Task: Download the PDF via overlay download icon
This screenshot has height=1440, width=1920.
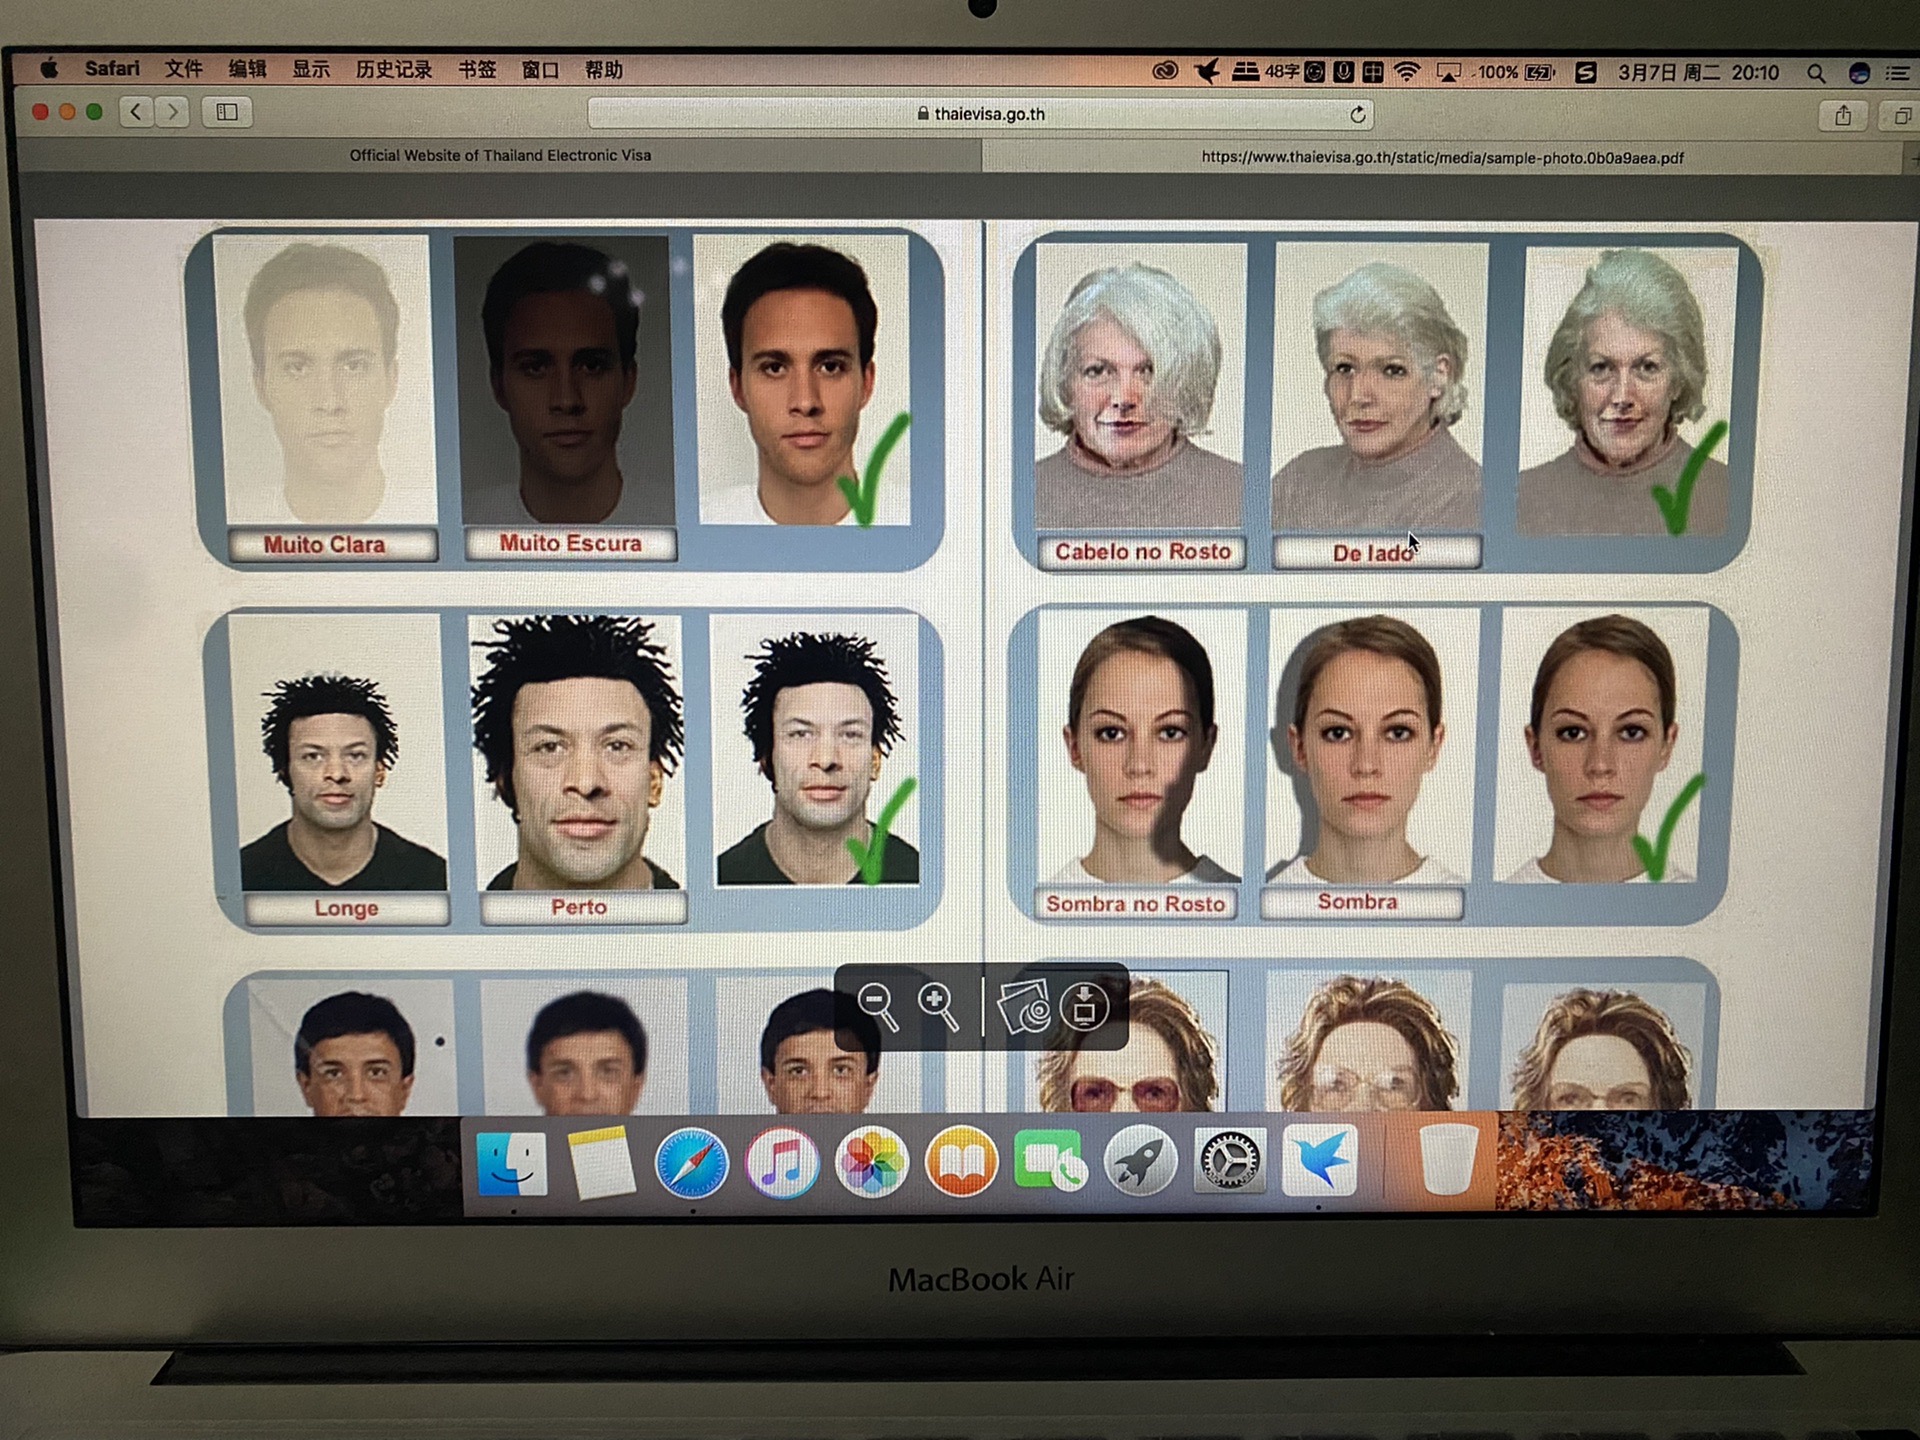Action: 1085,1006
